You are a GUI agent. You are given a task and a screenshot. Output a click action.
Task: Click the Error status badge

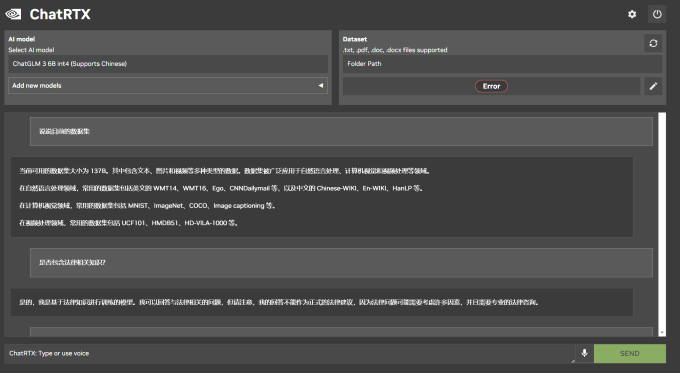point(491,86)
